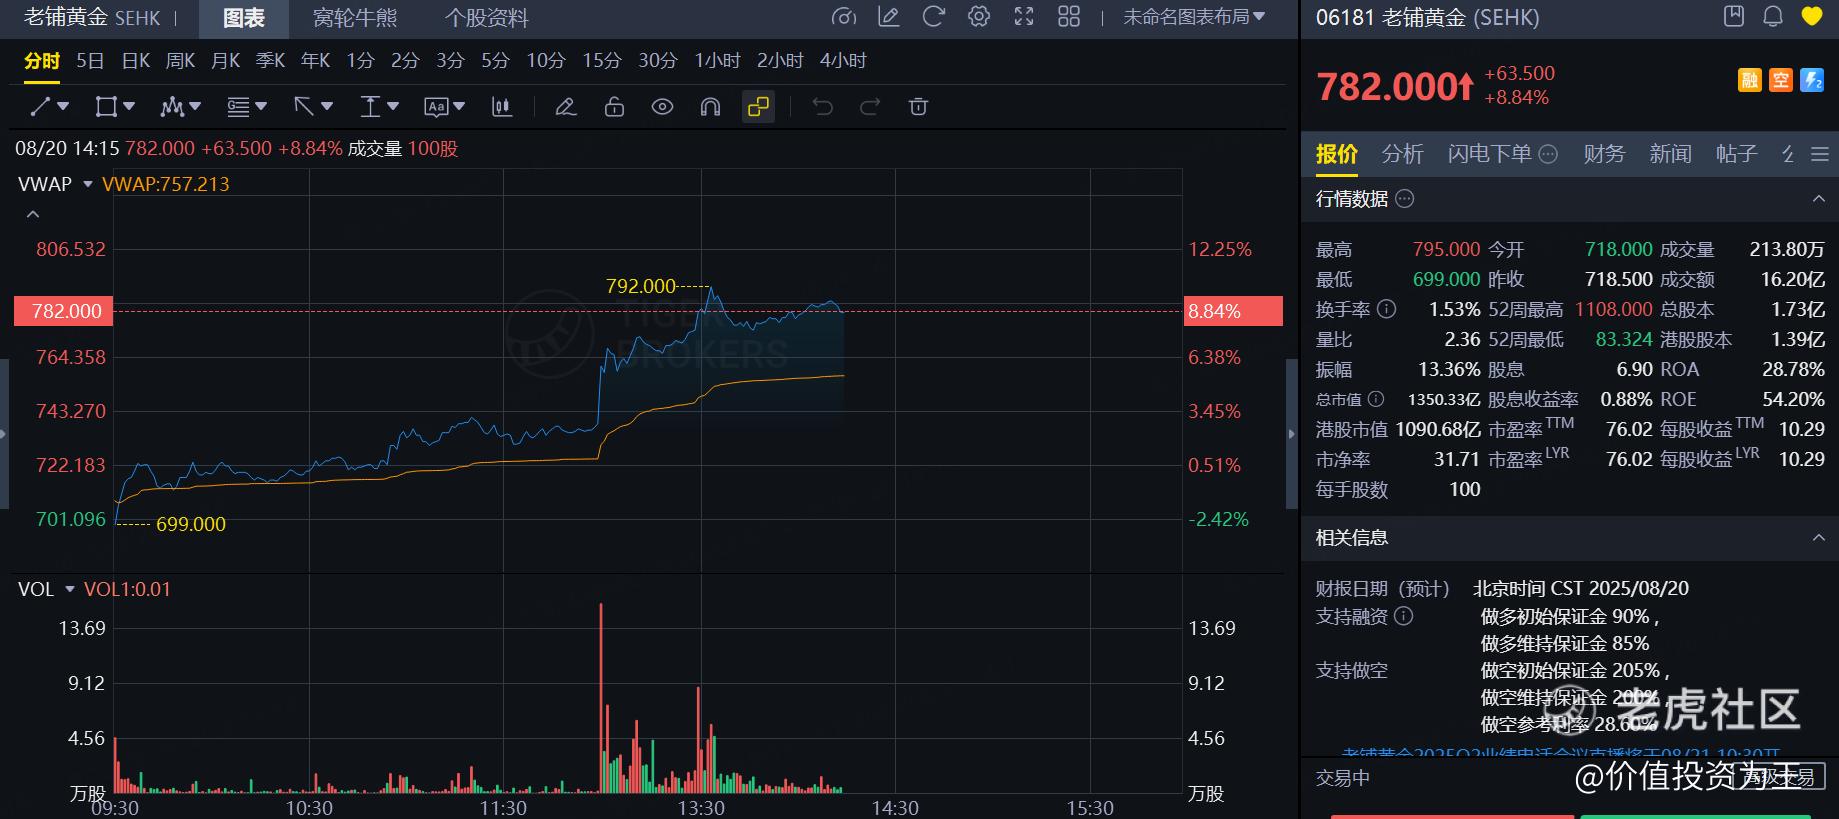Enter fullscreen chart mode

[x=1024, y=17]
